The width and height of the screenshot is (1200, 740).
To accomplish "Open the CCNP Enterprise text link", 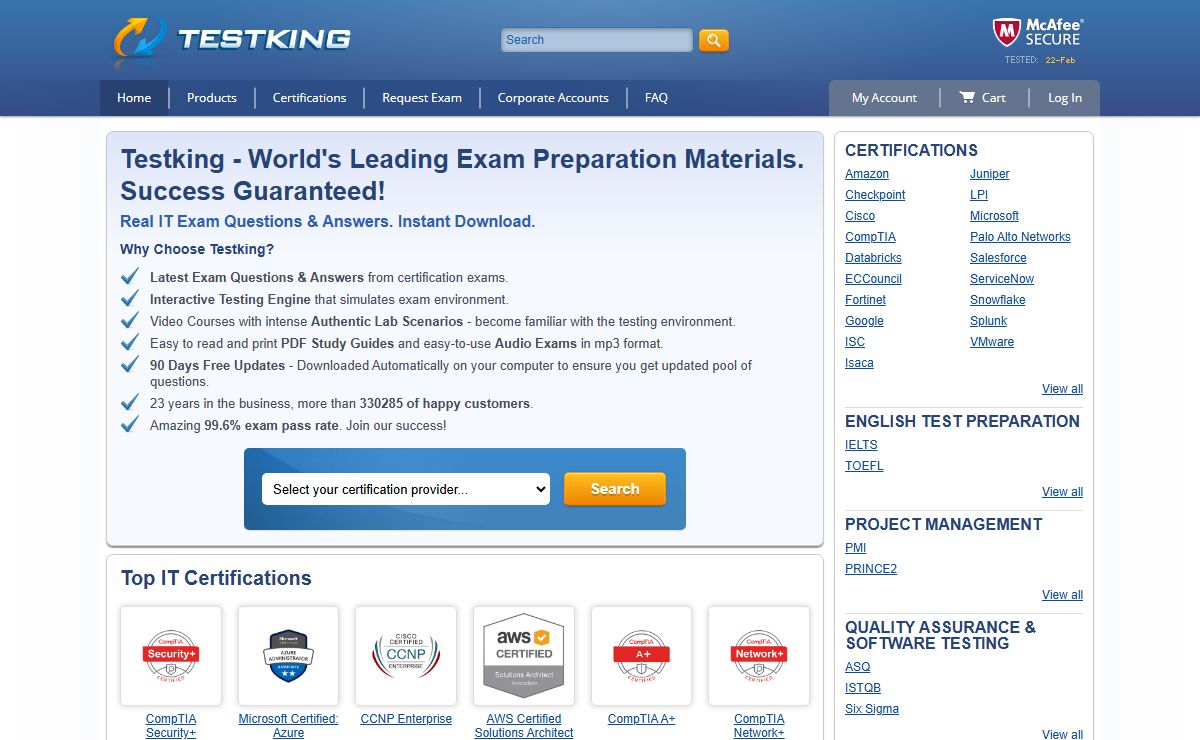I will click(x=406, y=719).
